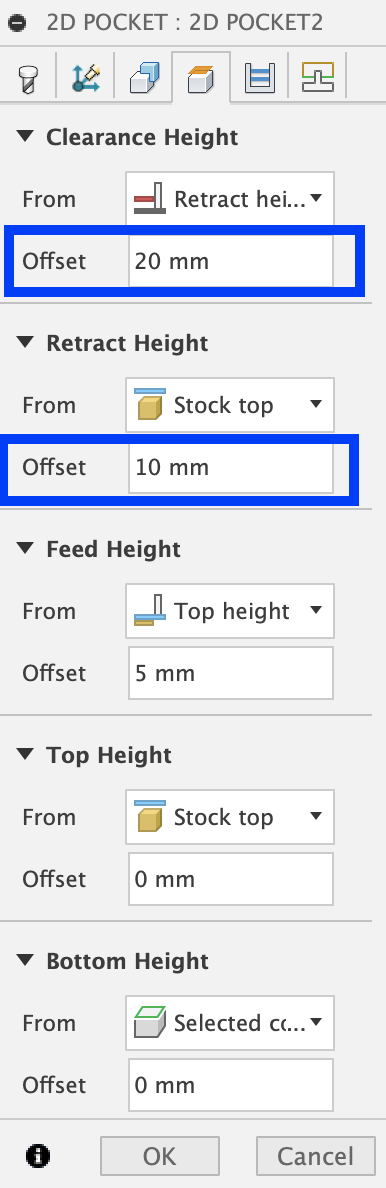The image size is (386, 1188).
Task: Click the OK button
Action: point(160,1156)
